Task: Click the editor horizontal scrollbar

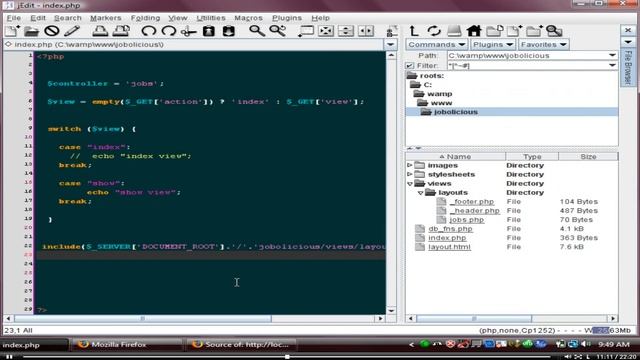Action: point(194,318)
